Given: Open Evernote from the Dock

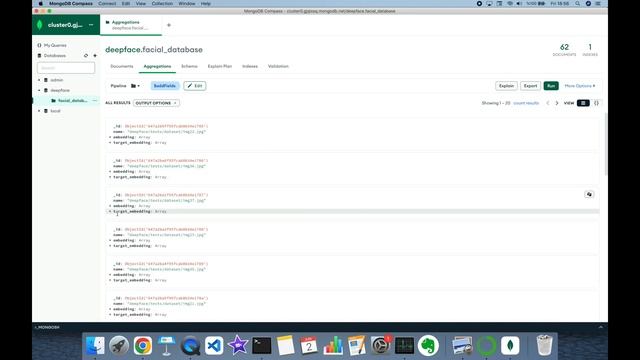Looking at the screenshot, I should [428, 346].
